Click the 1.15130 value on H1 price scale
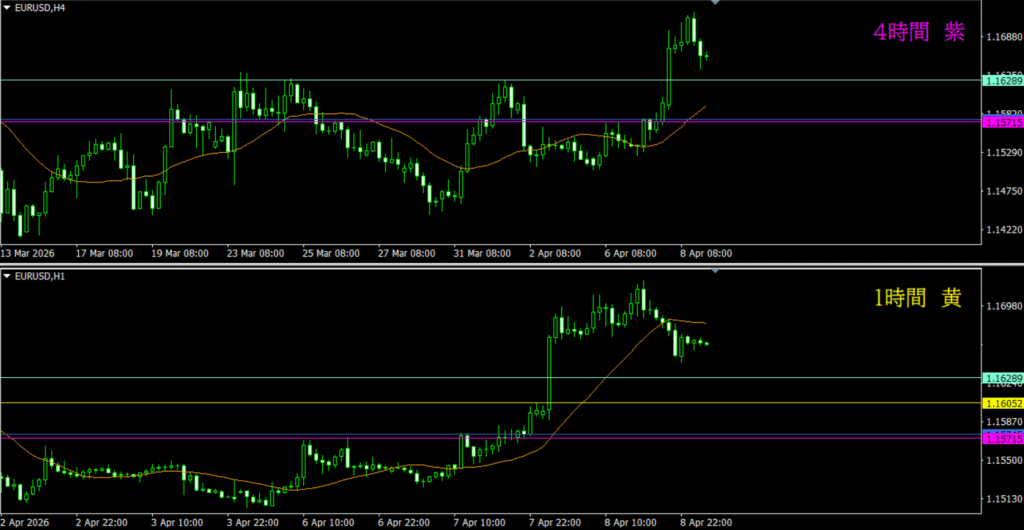 point(1002,499)
